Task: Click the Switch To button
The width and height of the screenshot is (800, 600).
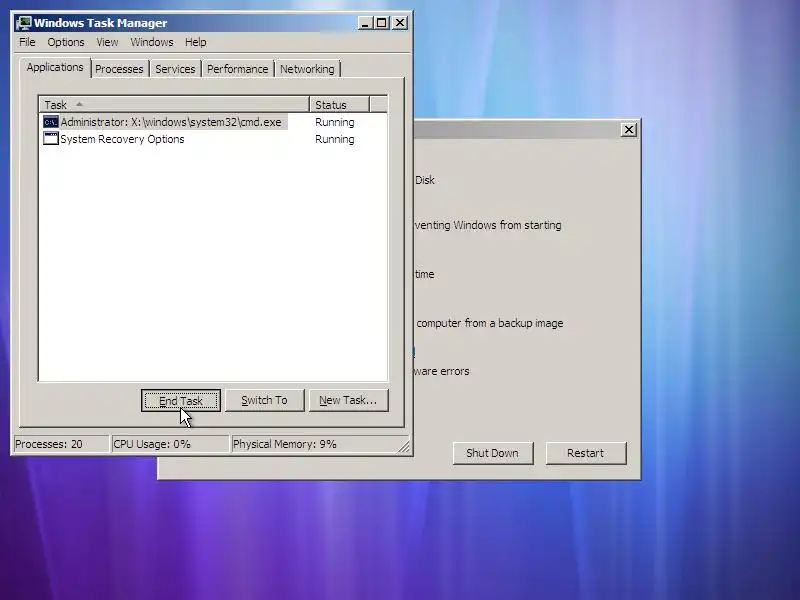Action: pos(264,401)
